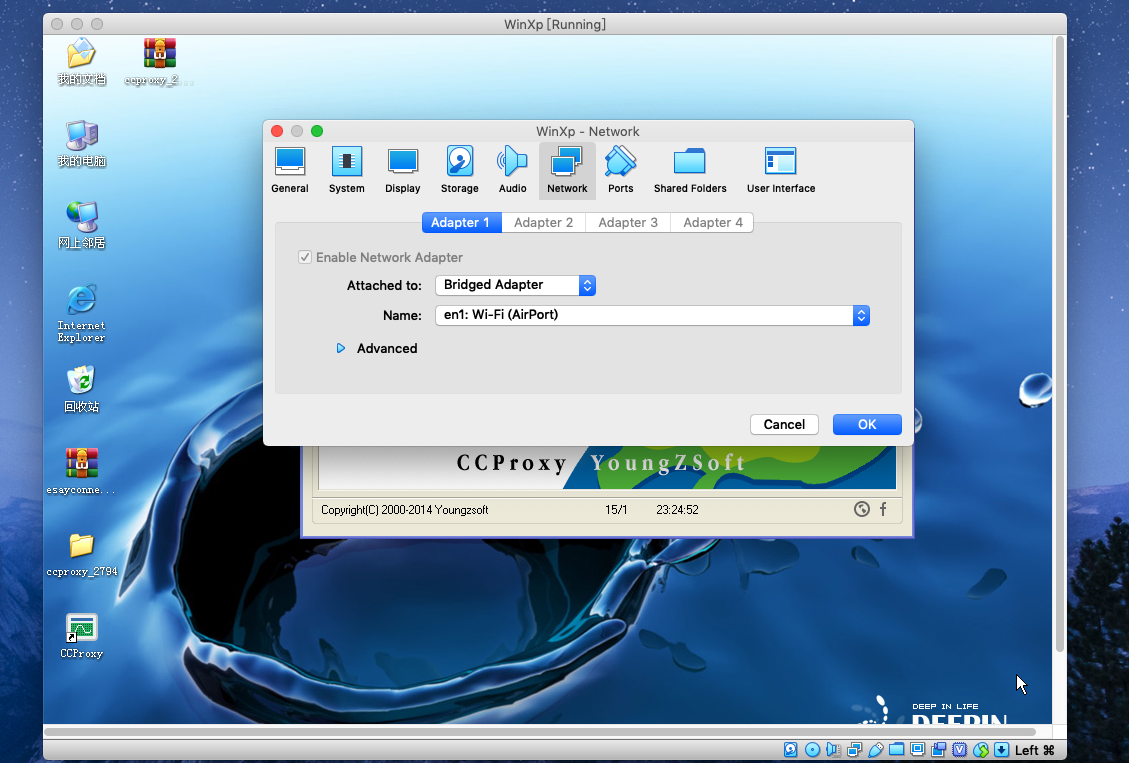1129x763 pixels.
Task: Open User Interface settings
Action: pos(780,170)
